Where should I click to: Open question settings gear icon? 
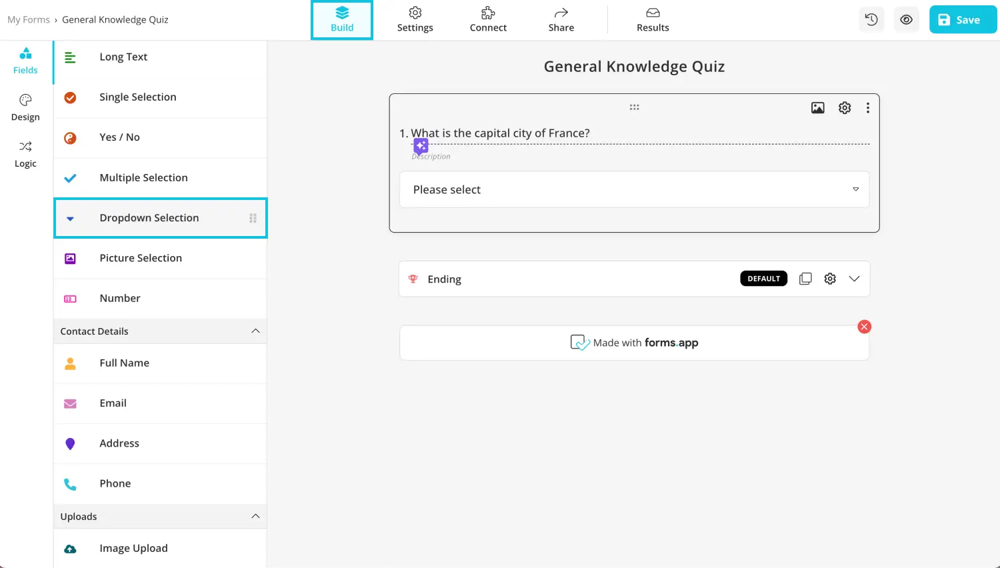[x=844, y=108]
